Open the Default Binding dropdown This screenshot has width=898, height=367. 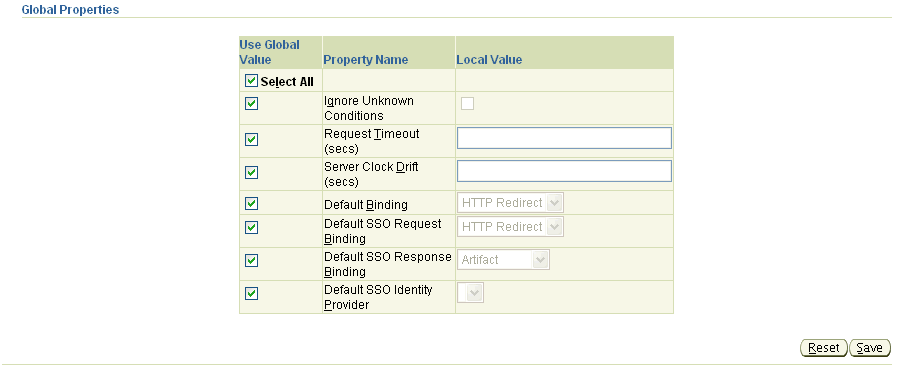510,203
